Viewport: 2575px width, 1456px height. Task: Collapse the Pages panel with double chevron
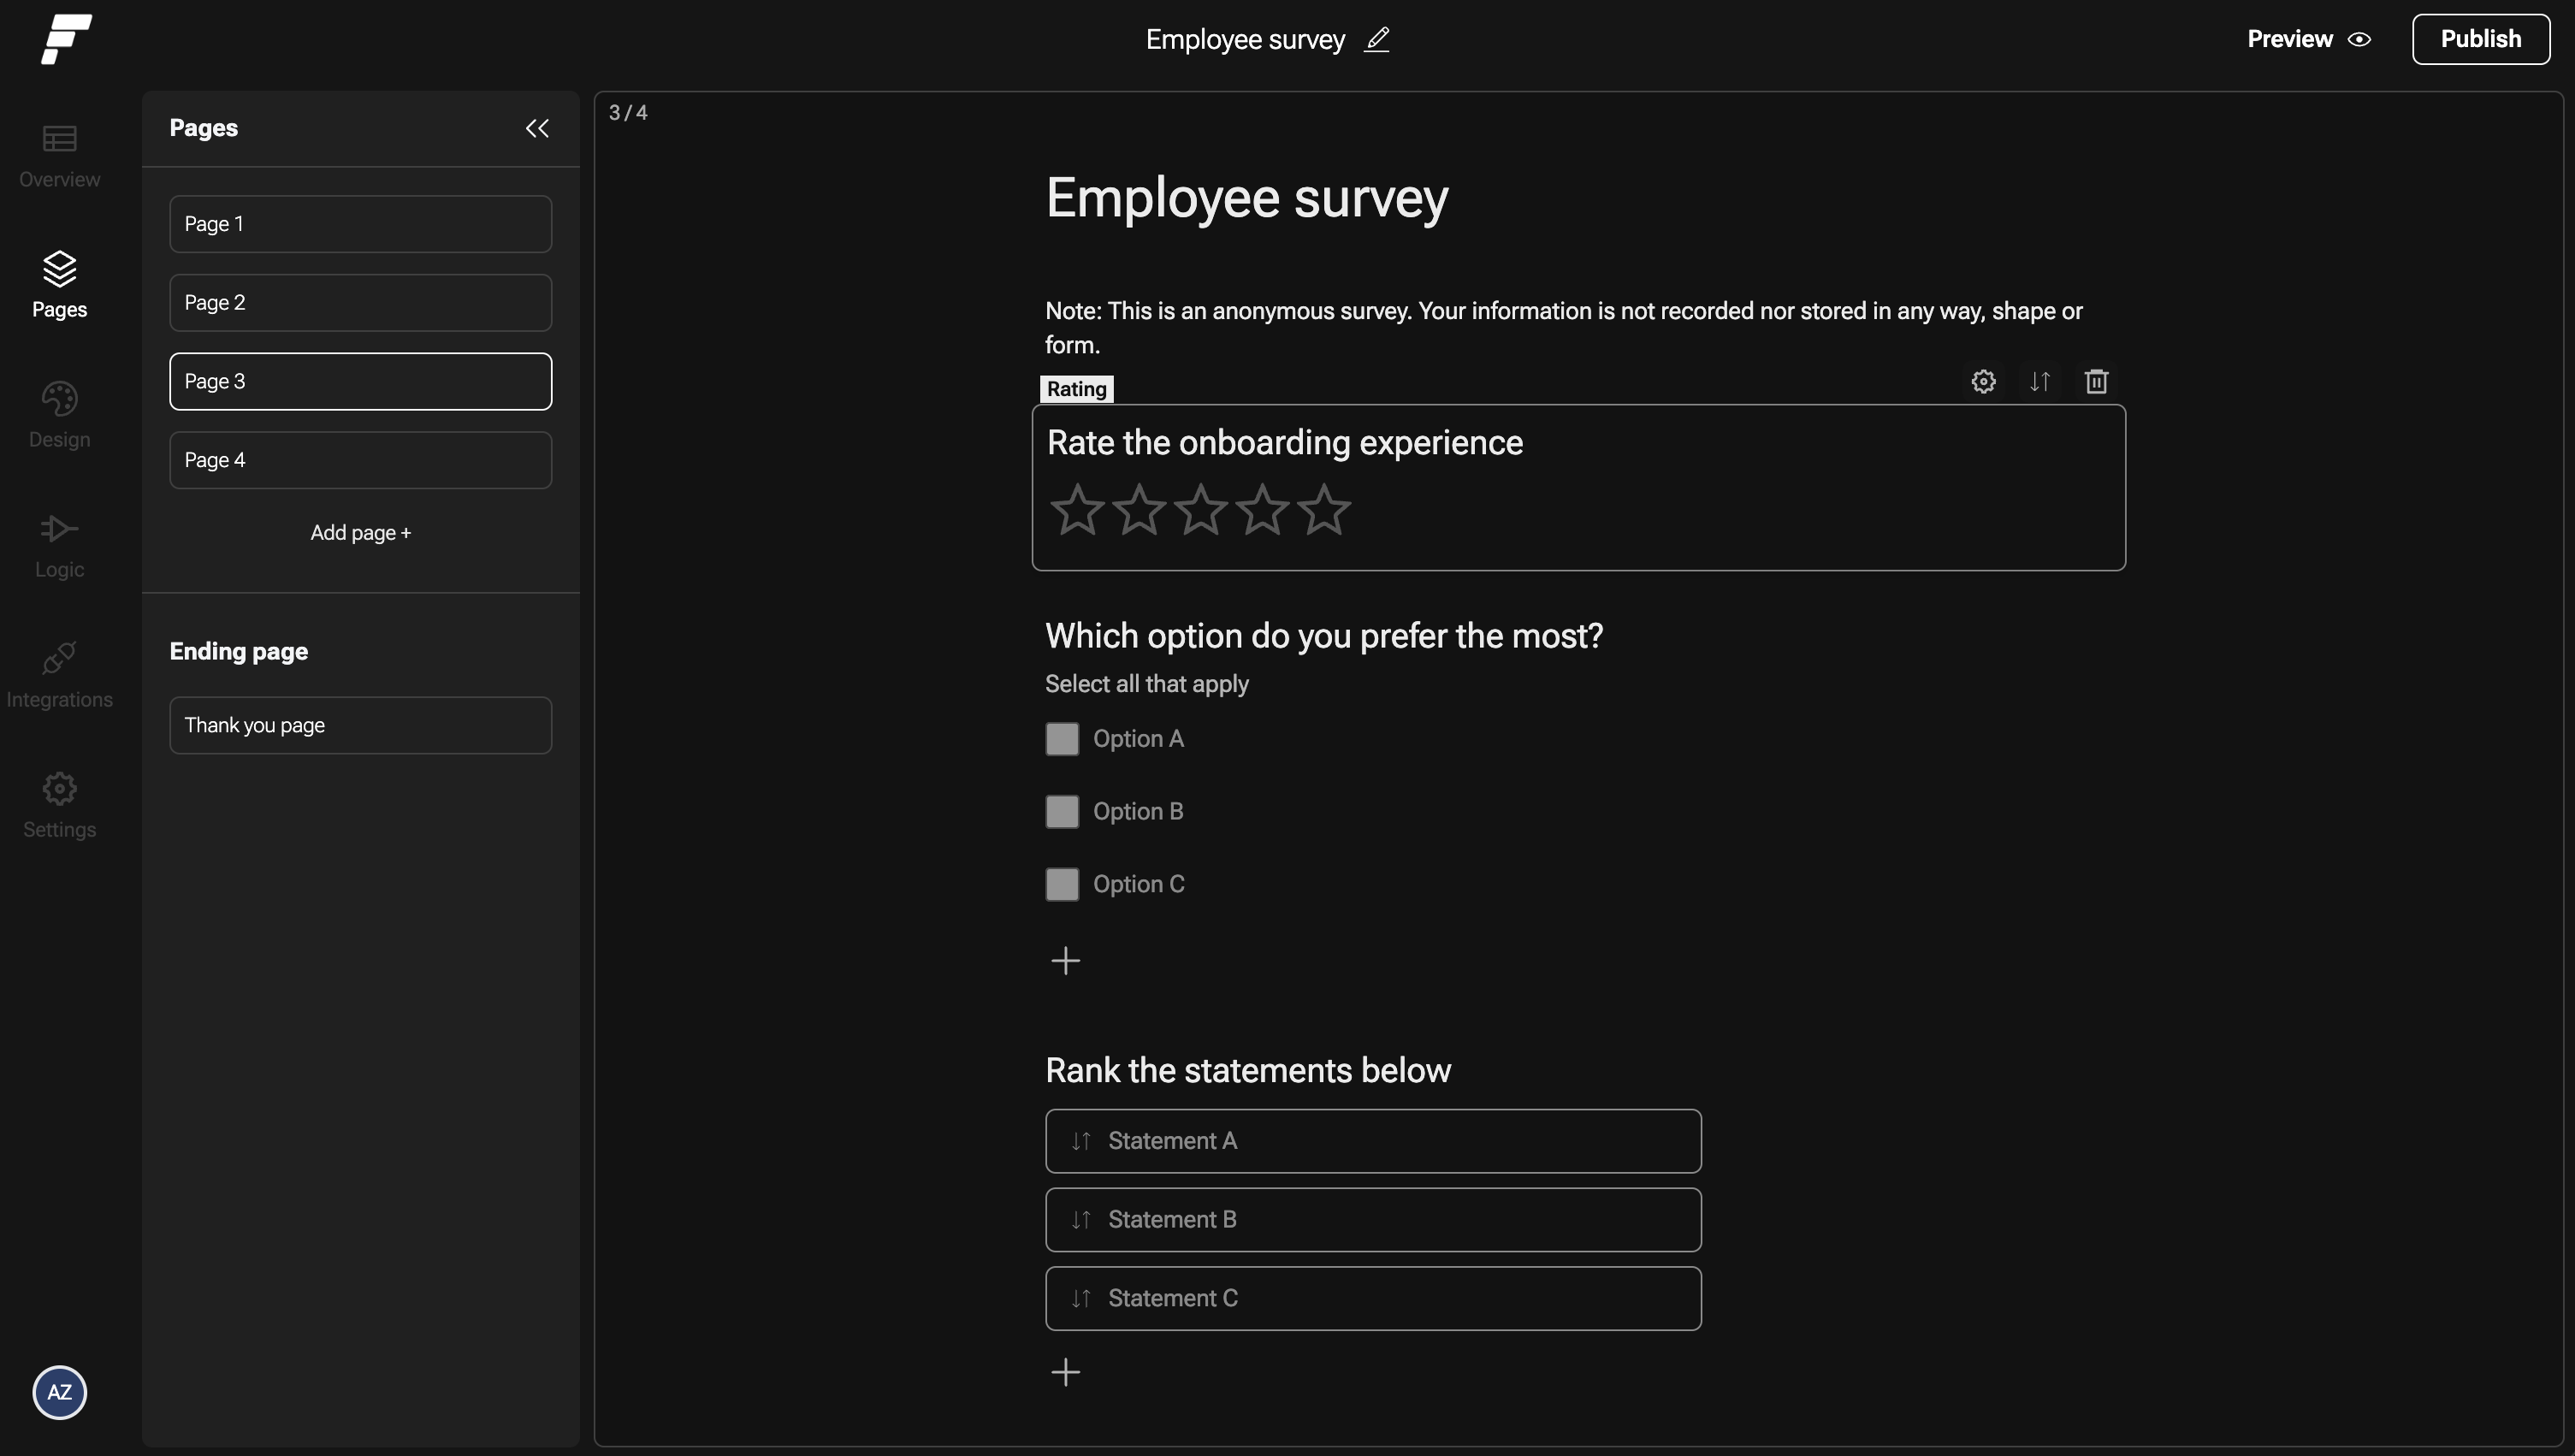537,128
